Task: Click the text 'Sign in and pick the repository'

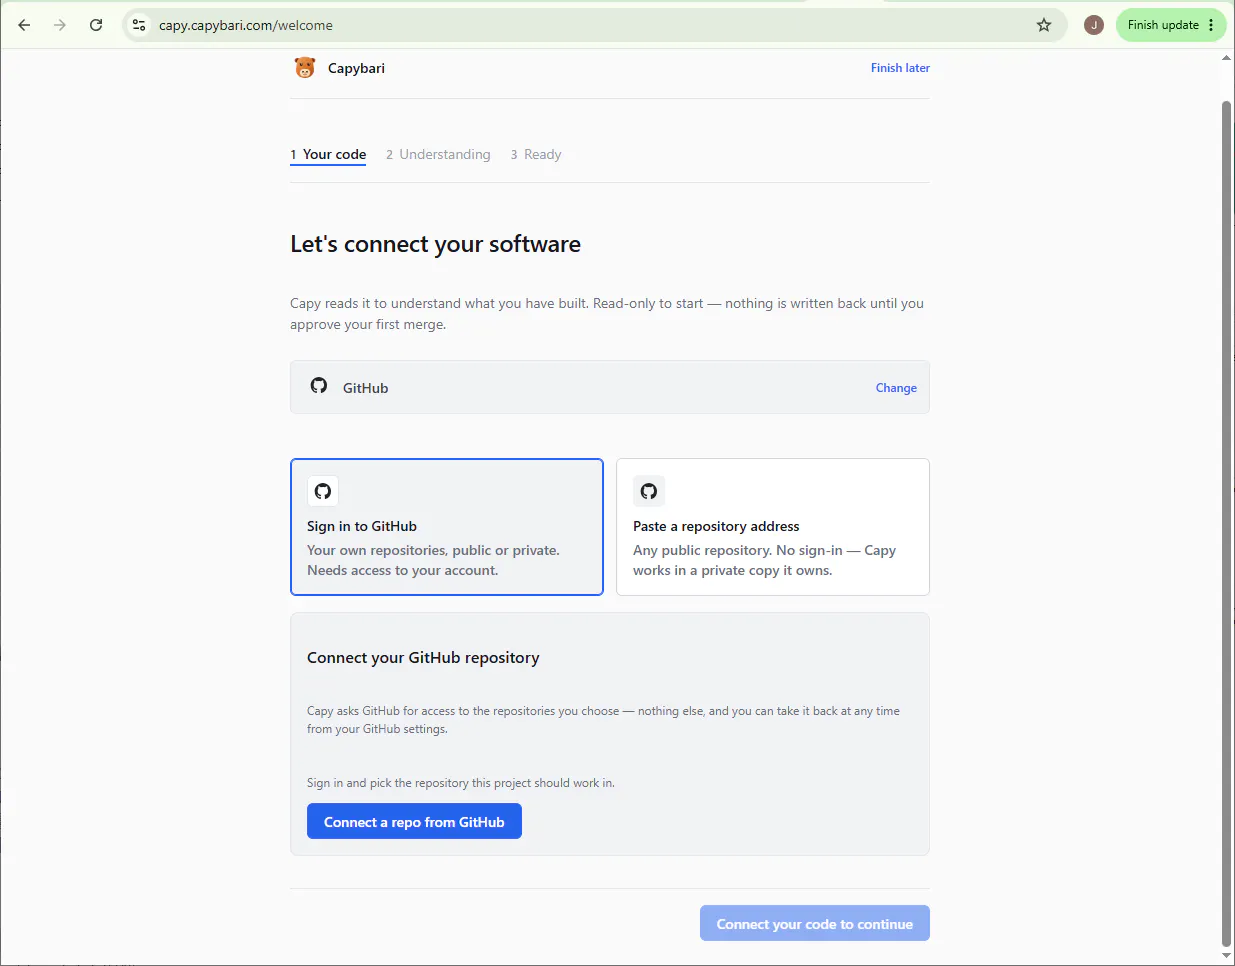Action: click(461, 783)
